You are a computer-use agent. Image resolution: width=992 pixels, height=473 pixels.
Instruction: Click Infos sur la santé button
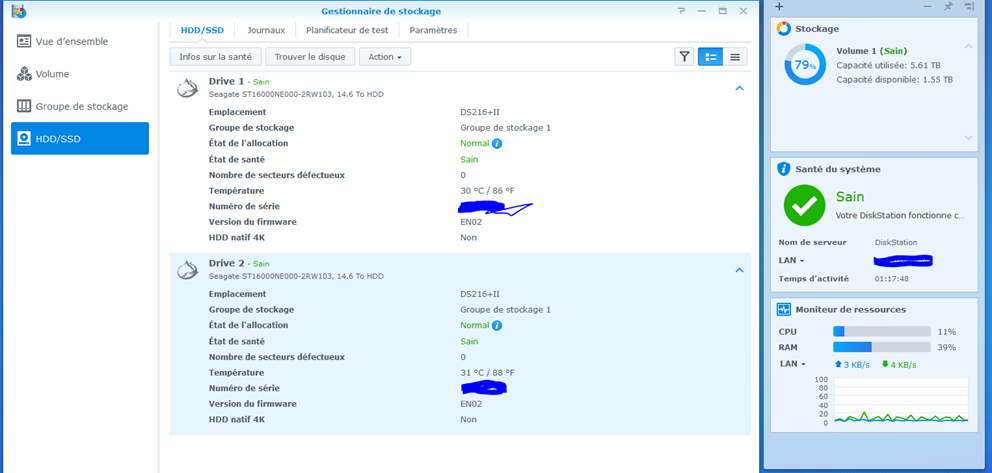(216, 57)
